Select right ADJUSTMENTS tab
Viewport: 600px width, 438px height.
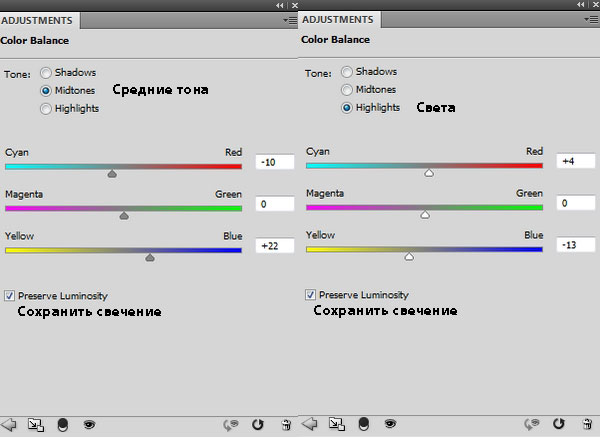pos(338,20)
